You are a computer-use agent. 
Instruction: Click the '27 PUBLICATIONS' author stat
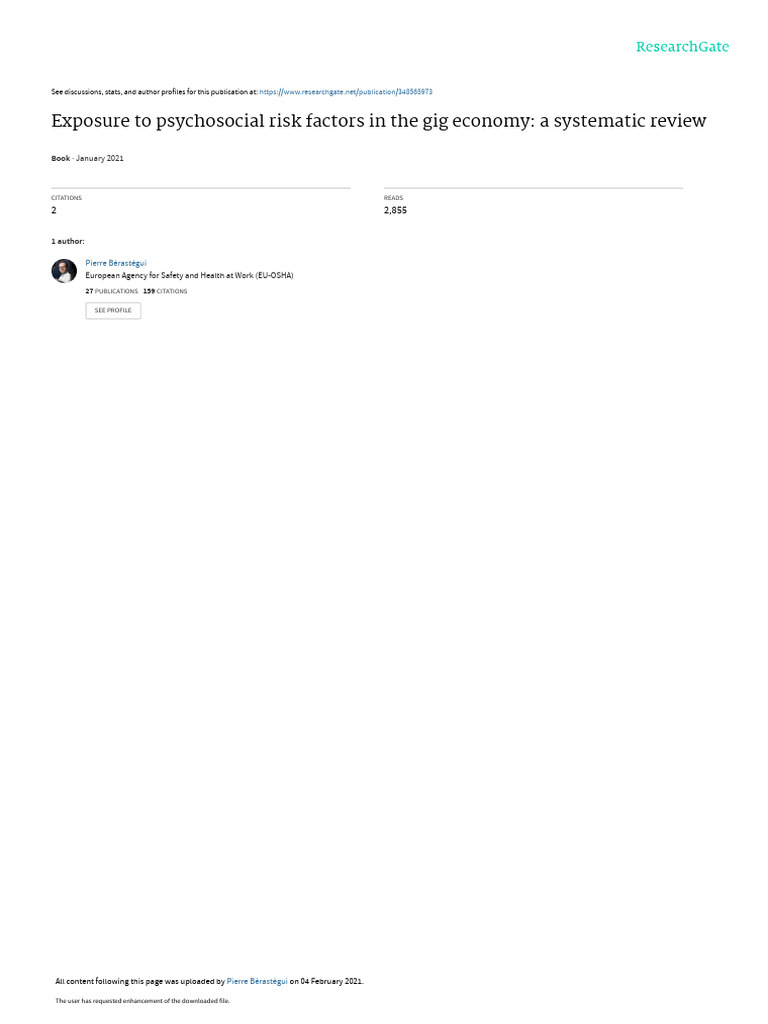(112, 291)
